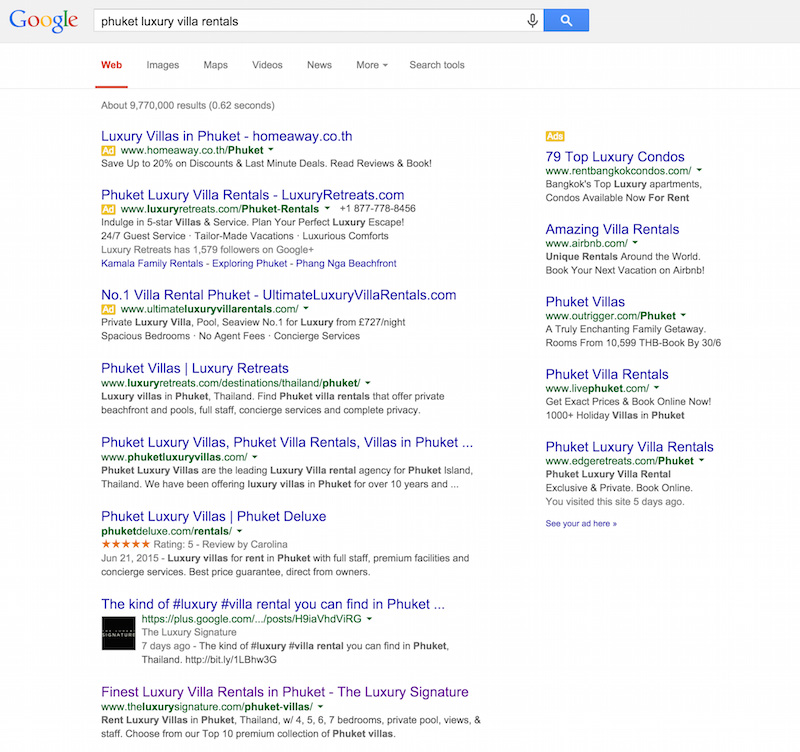This screenshot has height=752, width=800.
Task: Click the Ads label in right sidebar
Action: pyautogui.click(x=555, y=136)
